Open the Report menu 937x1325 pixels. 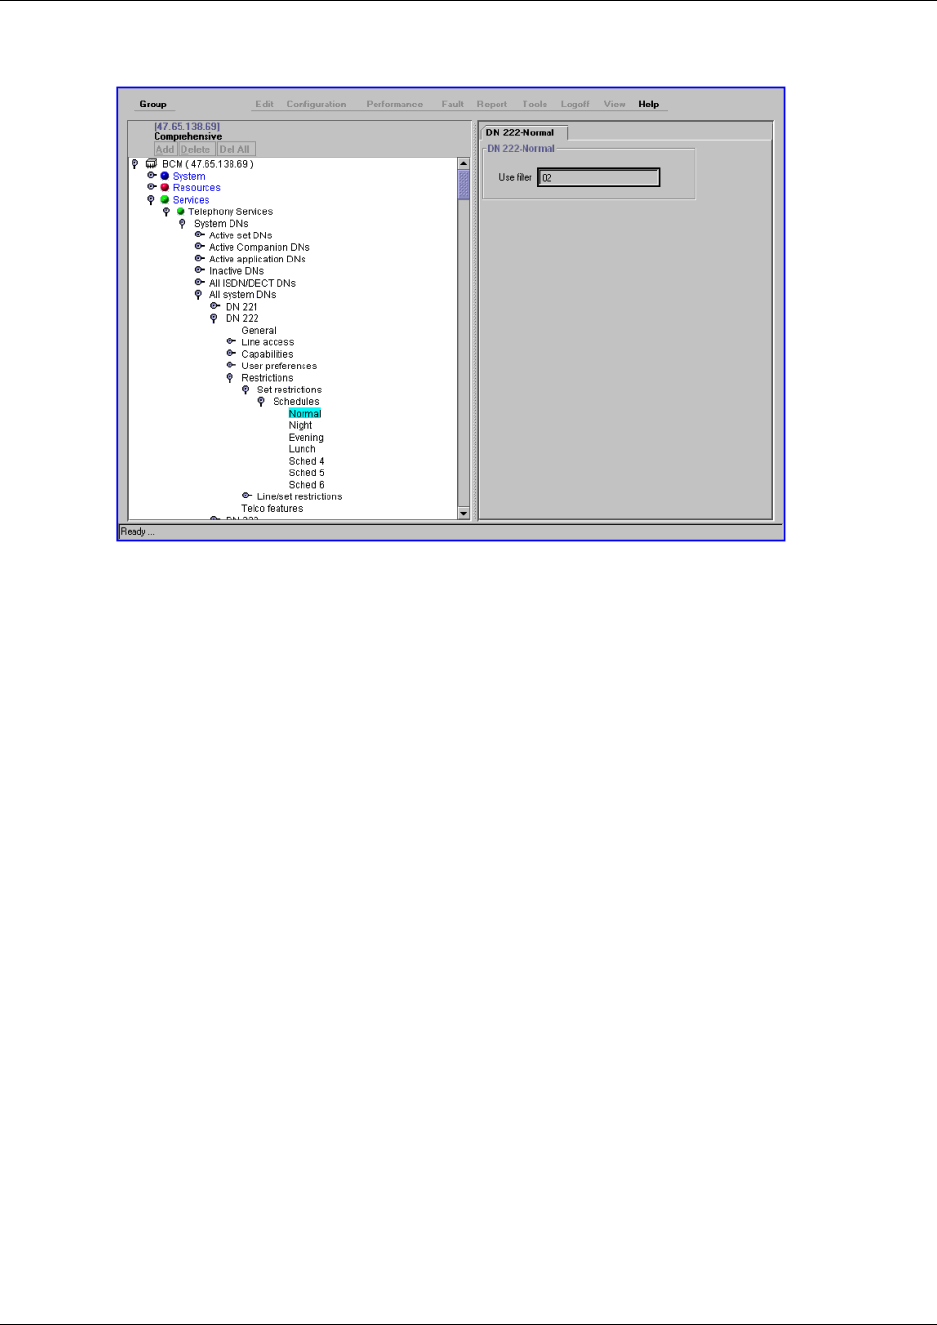pyautogui.click(x=492, y=104)
